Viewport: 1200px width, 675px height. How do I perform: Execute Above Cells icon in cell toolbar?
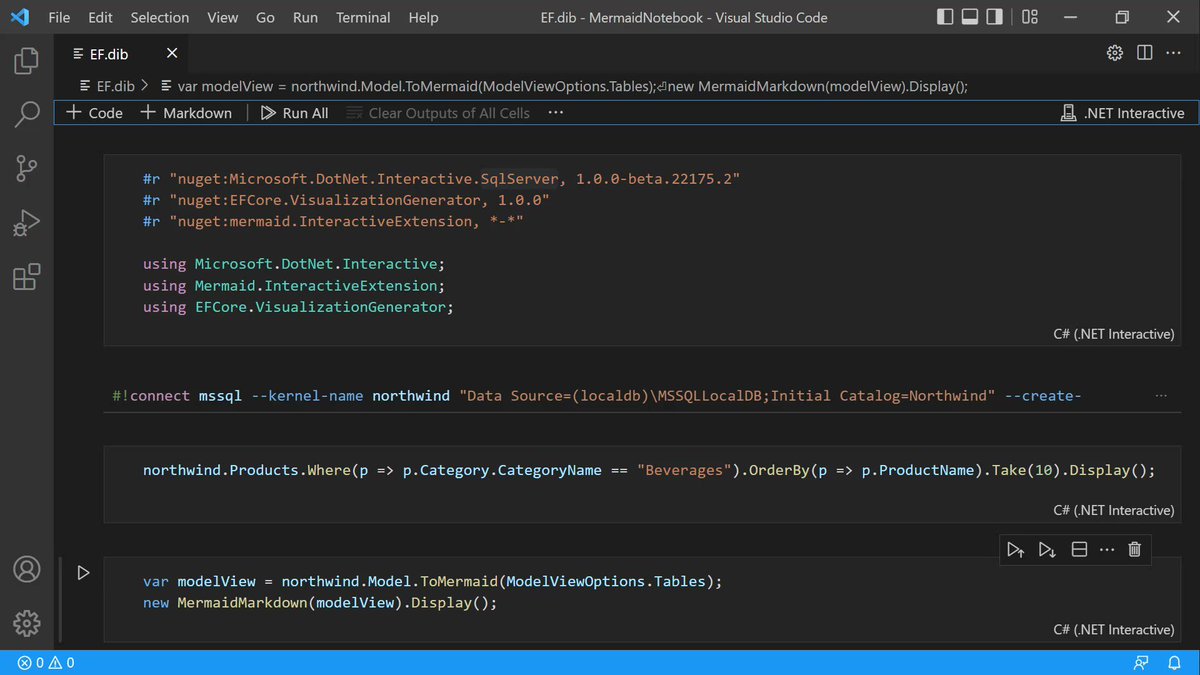pos(1016,549)
